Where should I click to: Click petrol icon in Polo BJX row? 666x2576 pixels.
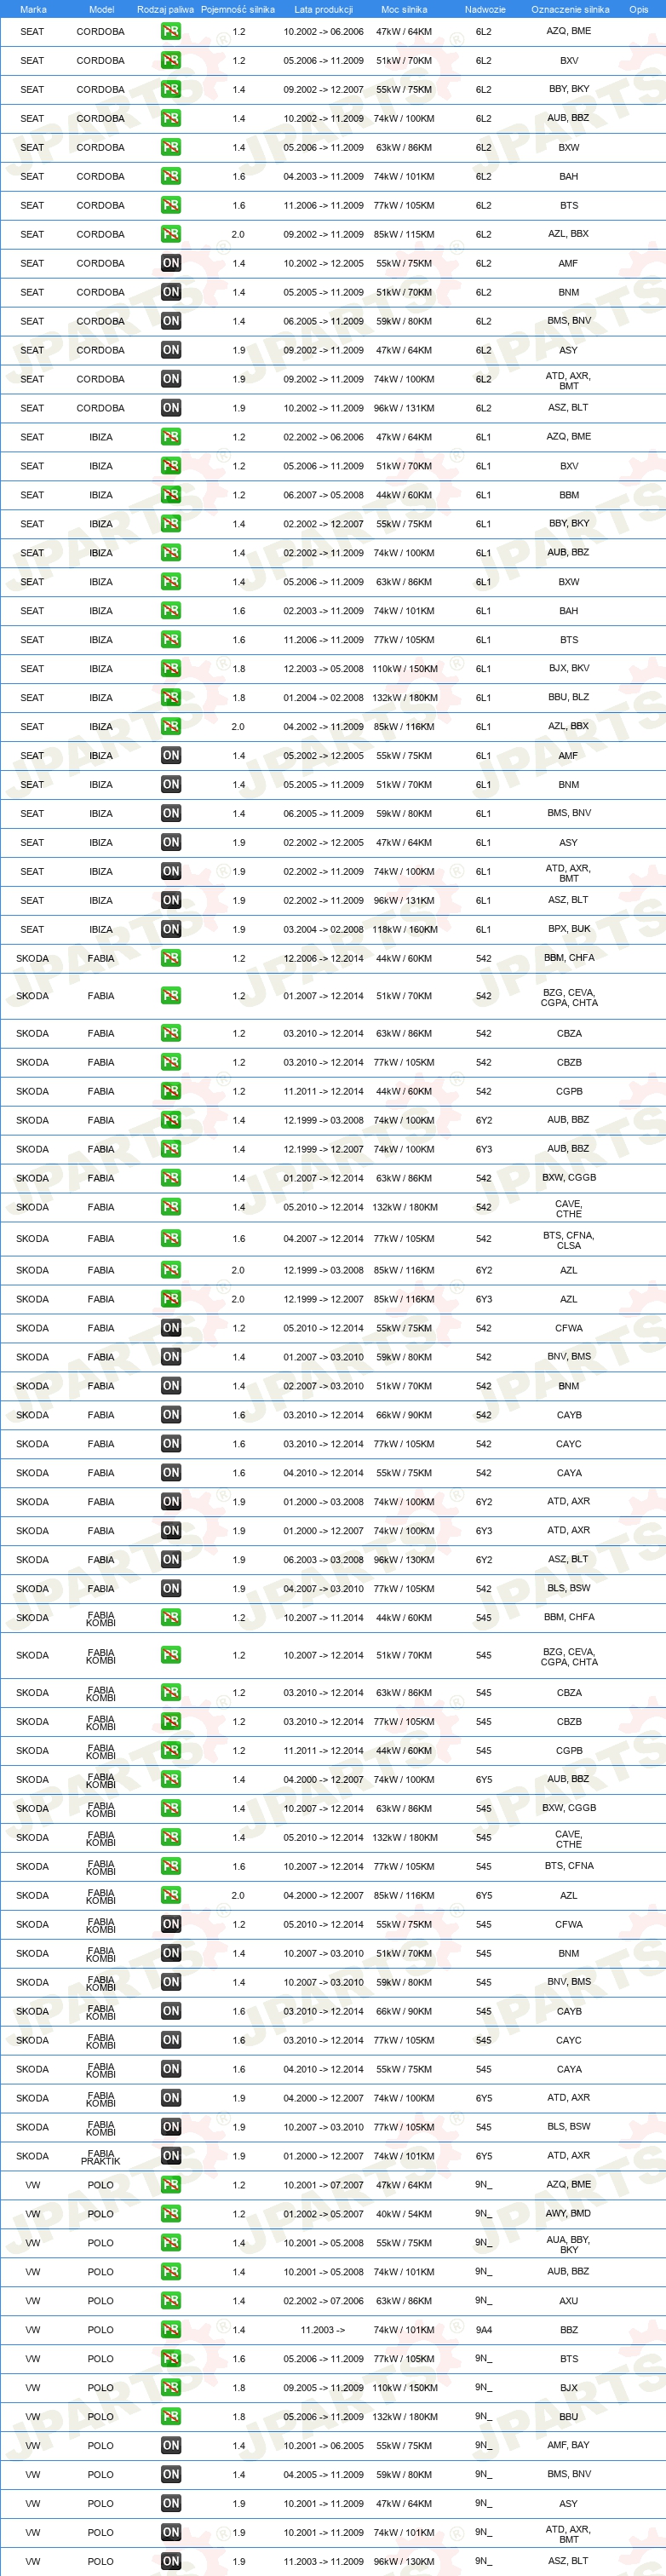[x=171, y=2388]
